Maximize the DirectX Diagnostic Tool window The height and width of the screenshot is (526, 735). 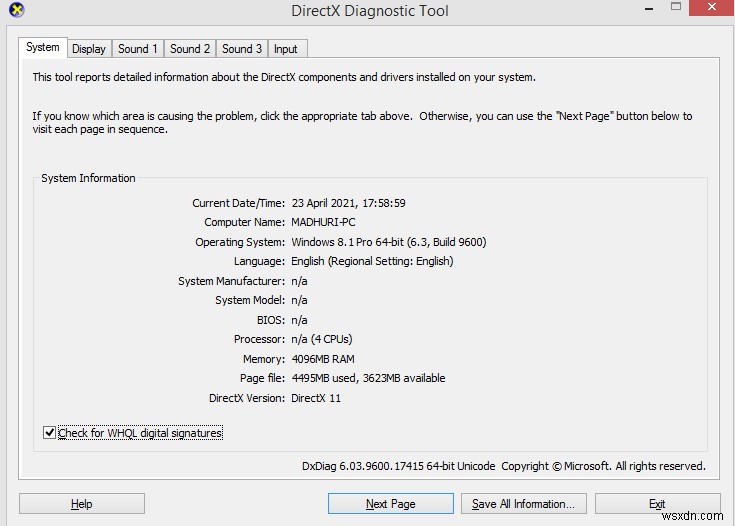(x=675, y=7)
